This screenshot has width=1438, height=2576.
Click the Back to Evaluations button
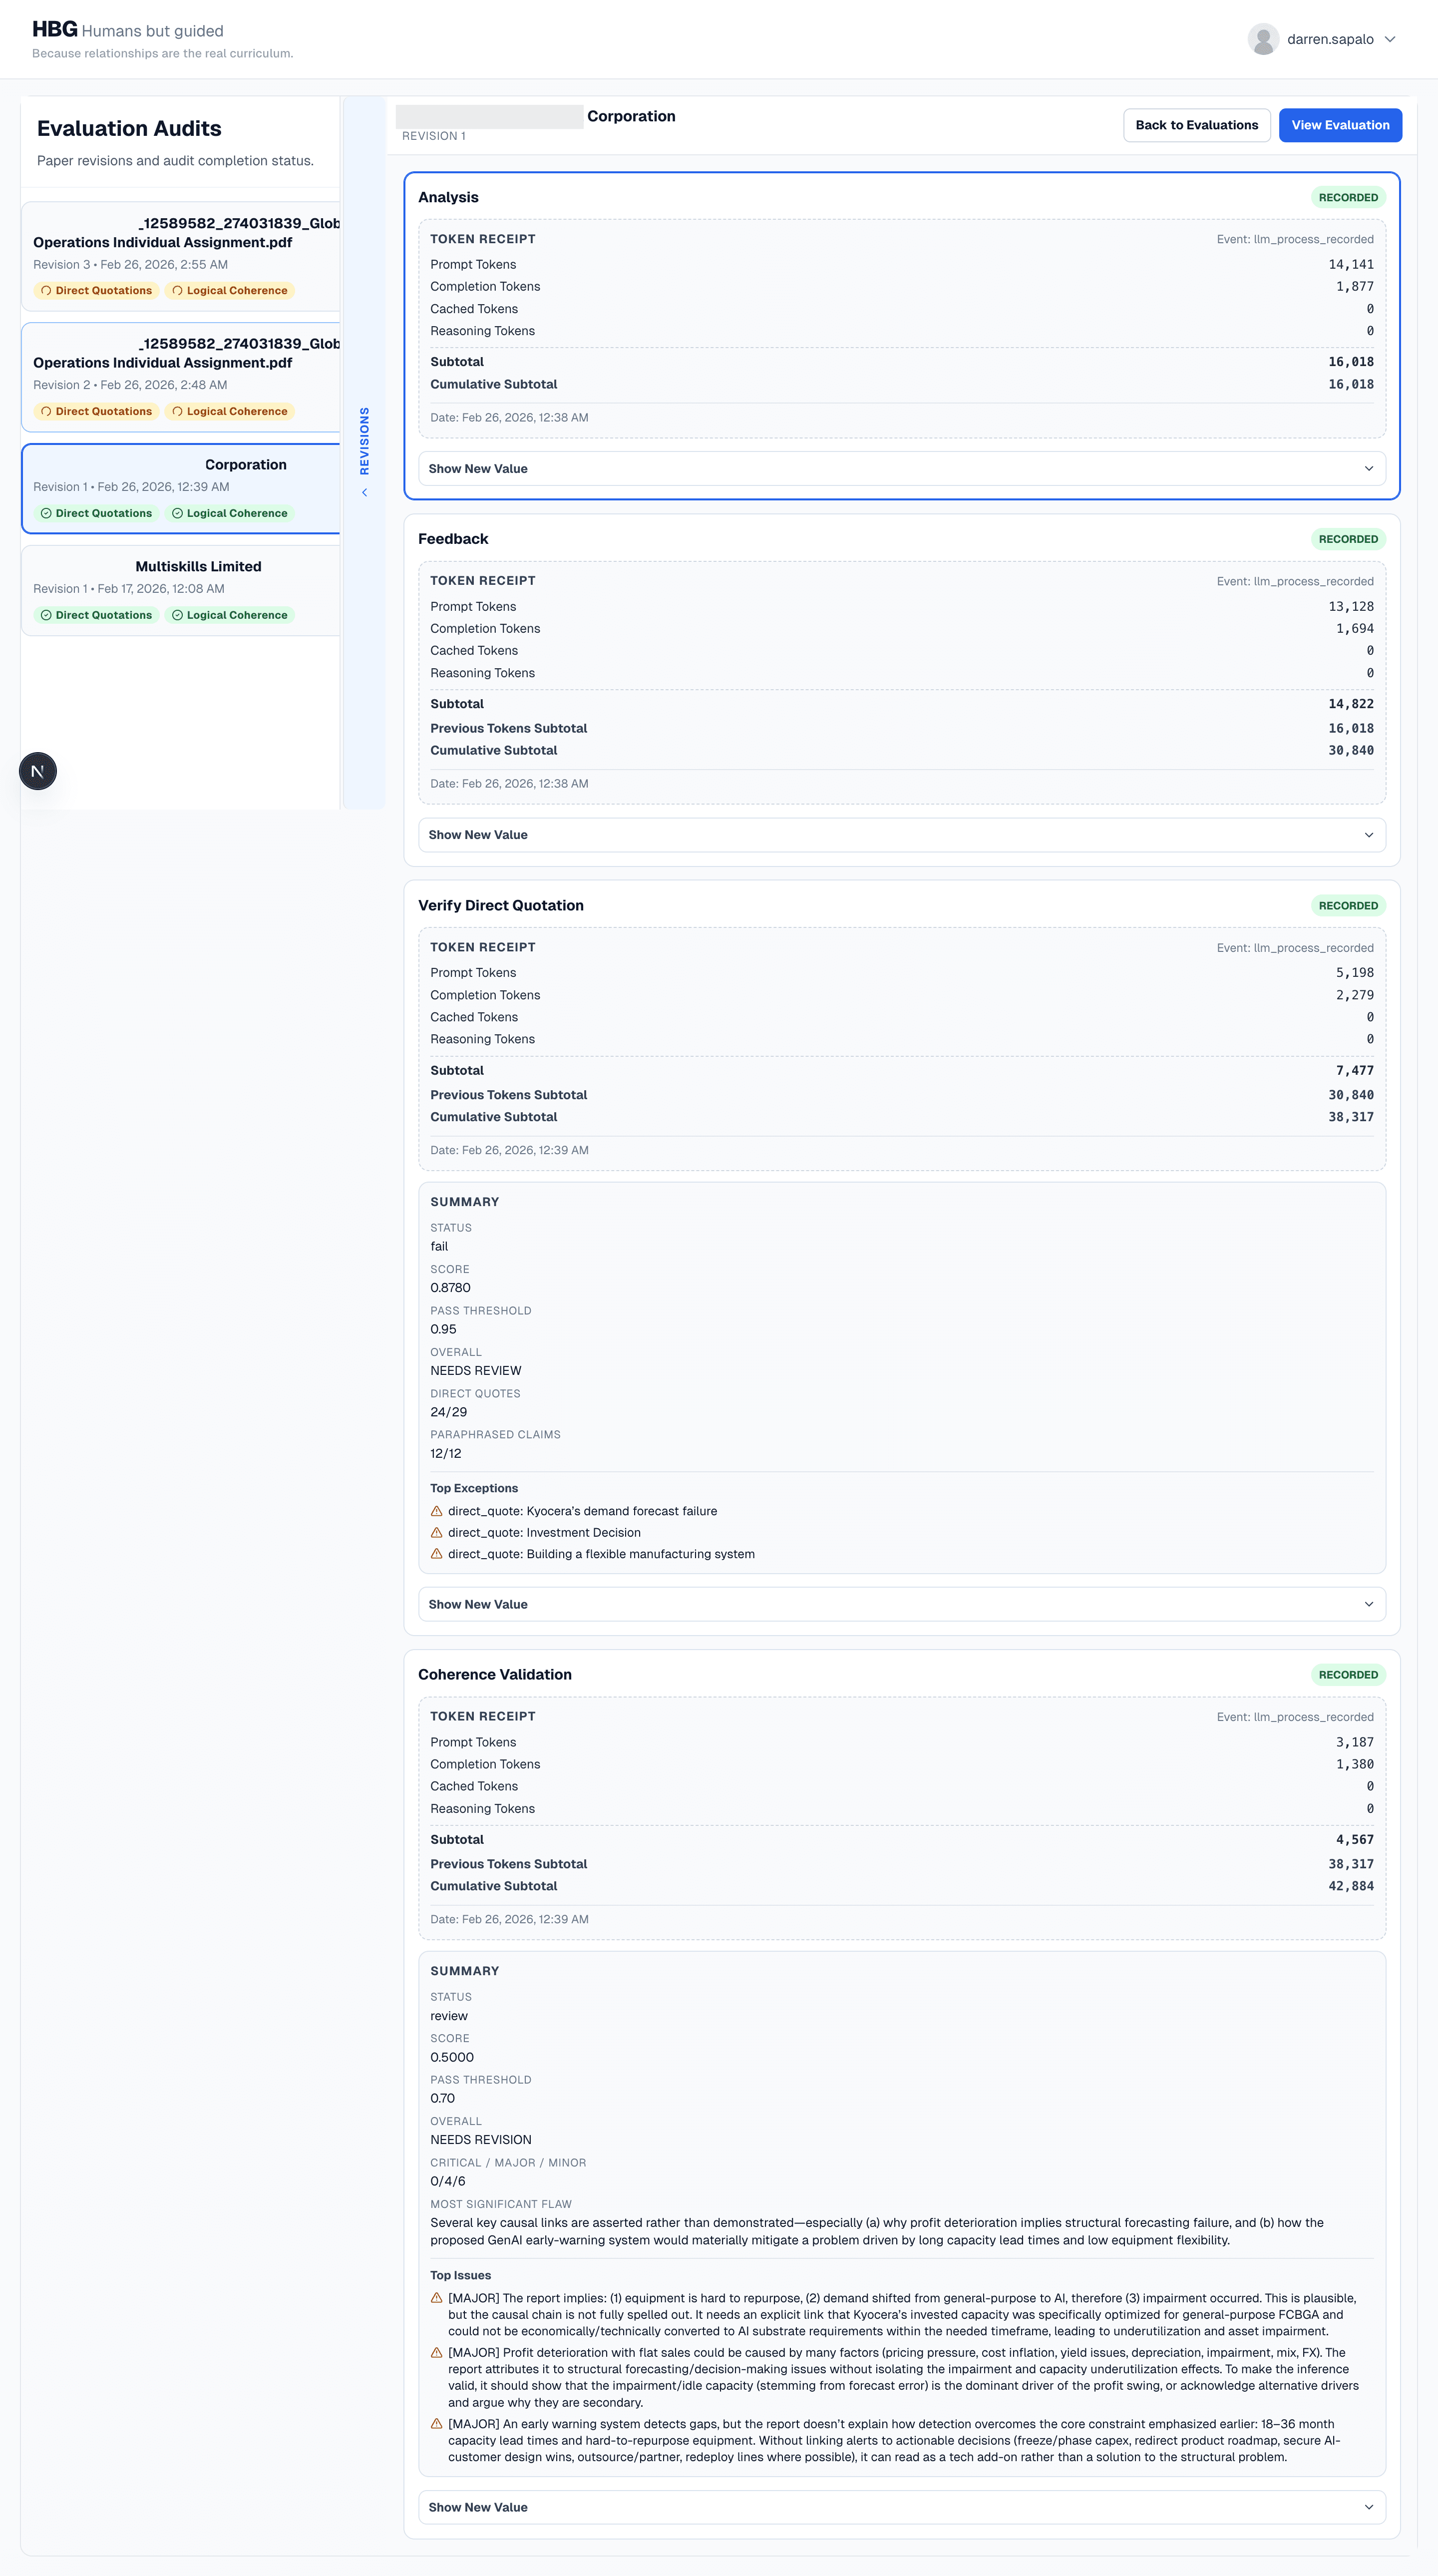tap(1196, 125)
